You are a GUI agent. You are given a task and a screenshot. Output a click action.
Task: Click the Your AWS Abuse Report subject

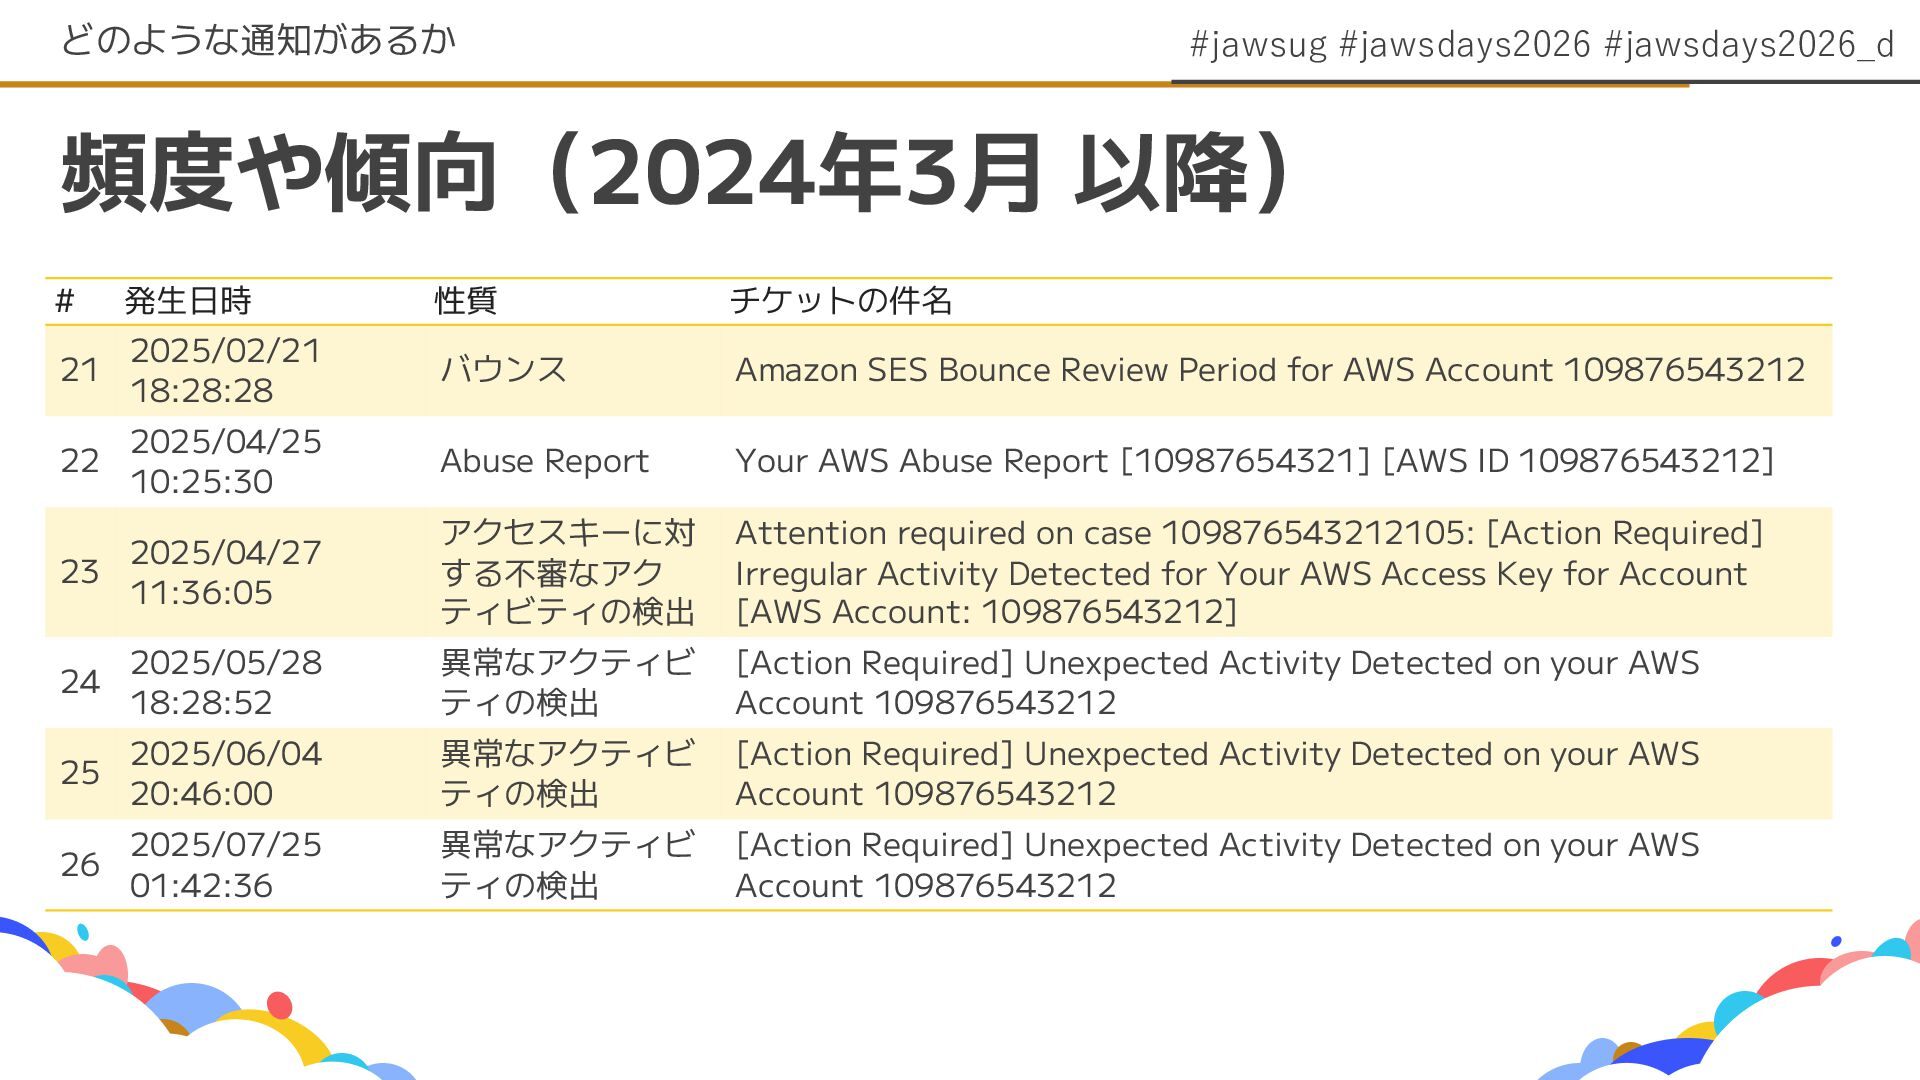(1255, 461)
